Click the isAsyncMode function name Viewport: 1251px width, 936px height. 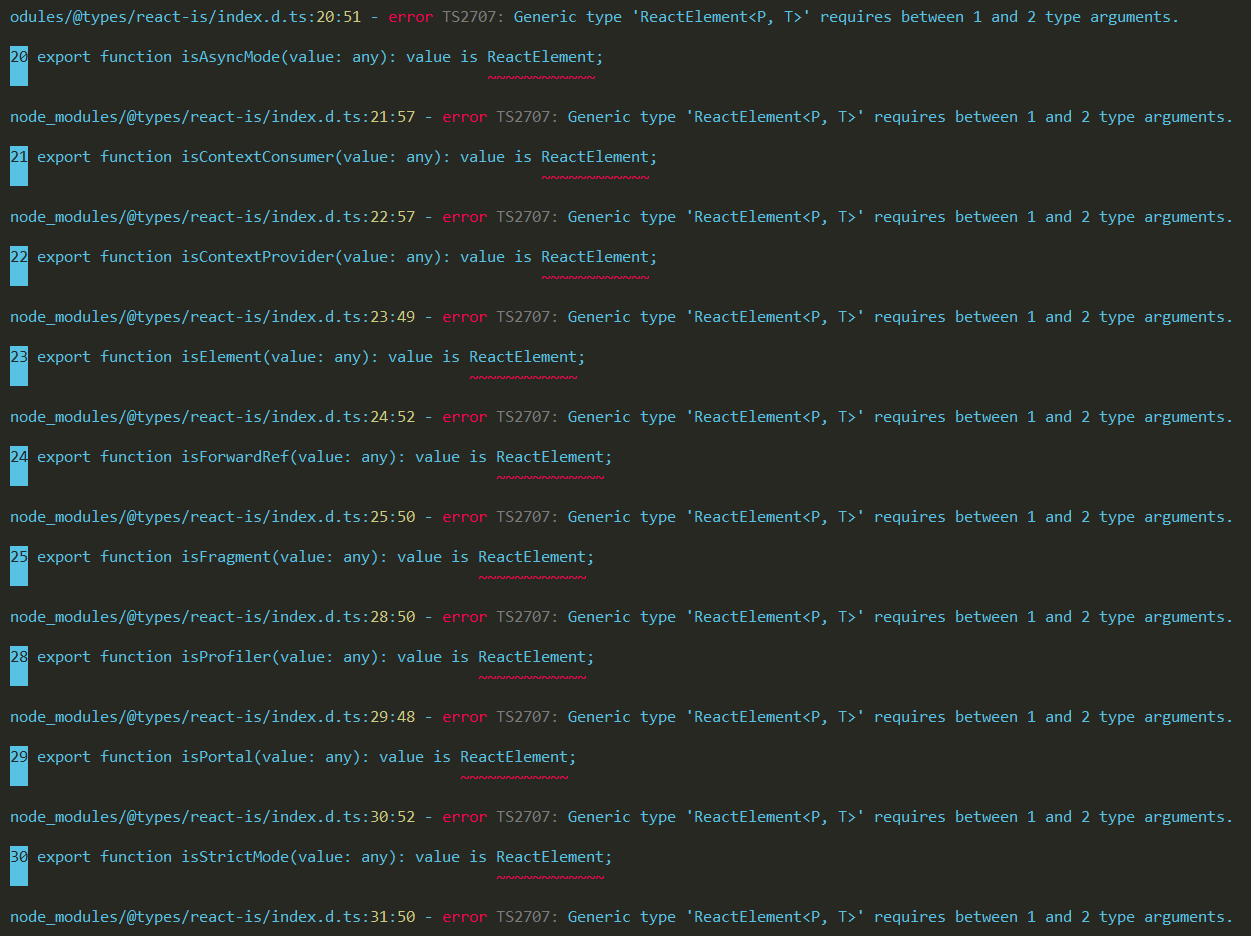[x=231, y=57]
